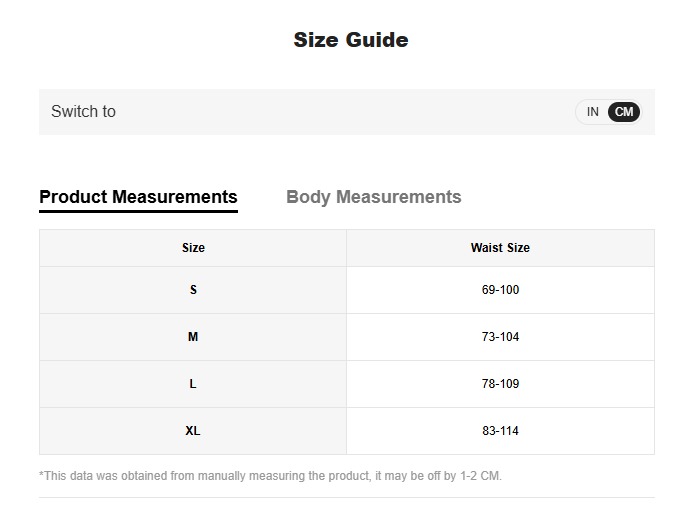Switch to the Body Measurements tab
The width and height of the screenshot is (683, 511).
[373, 197]
